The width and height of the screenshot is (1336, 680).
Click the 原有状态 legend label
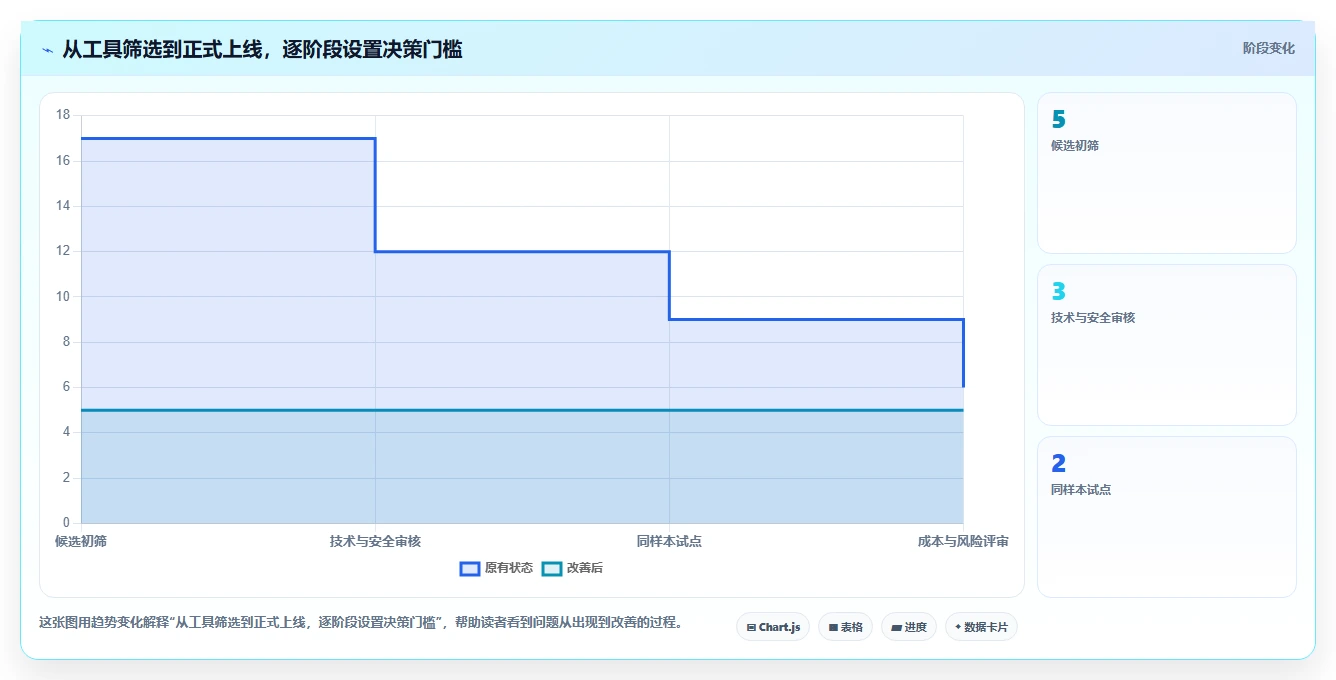[x=509, y=568]
